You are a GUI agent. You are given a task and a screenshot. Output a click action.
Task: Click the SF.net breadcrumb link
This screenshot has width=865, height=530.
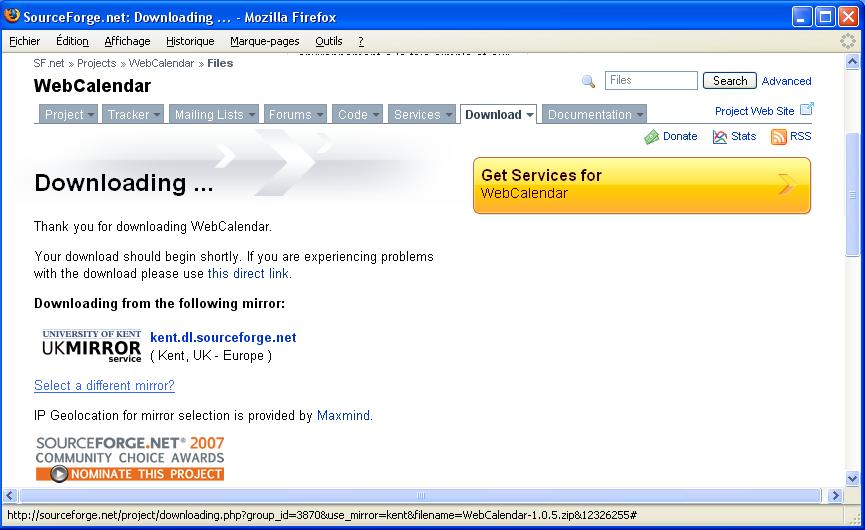tap(49, 63)
